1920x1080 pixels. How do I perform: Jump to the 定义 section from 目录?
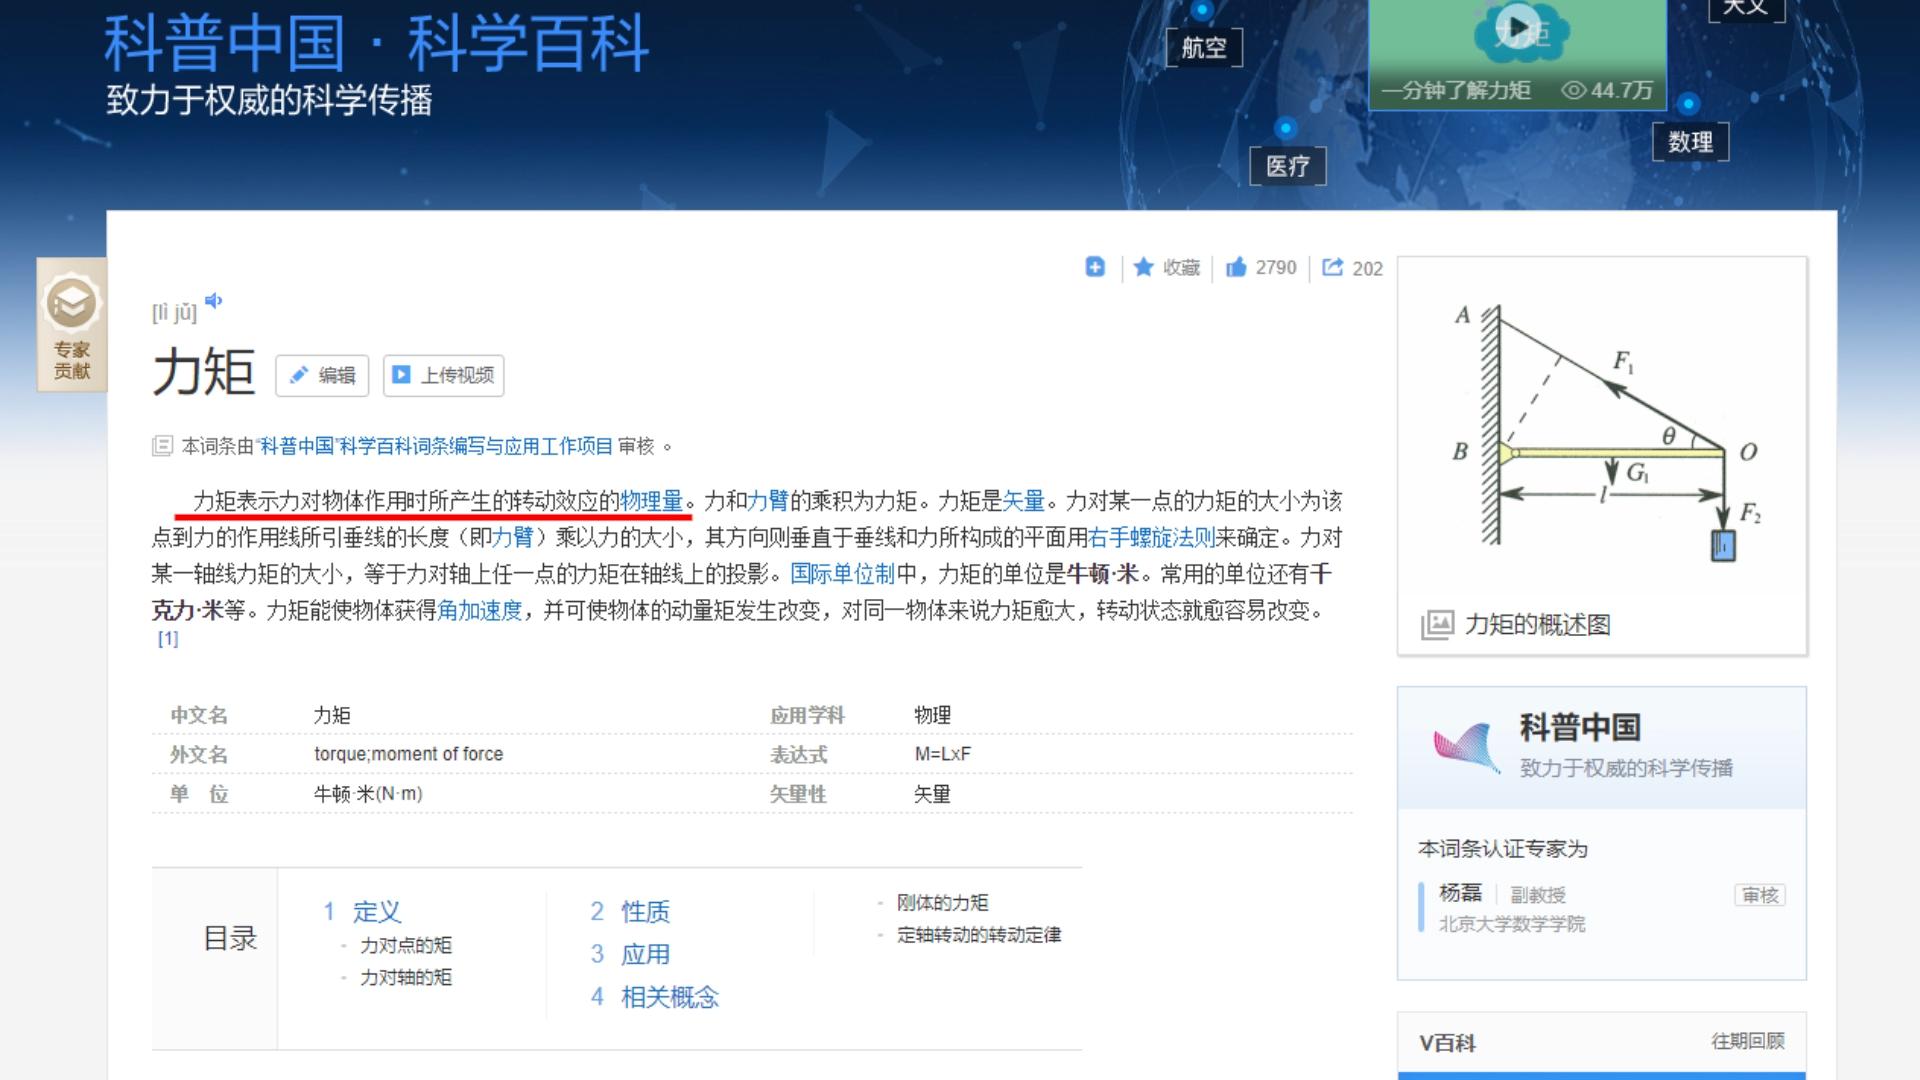[x=377, y=912]
